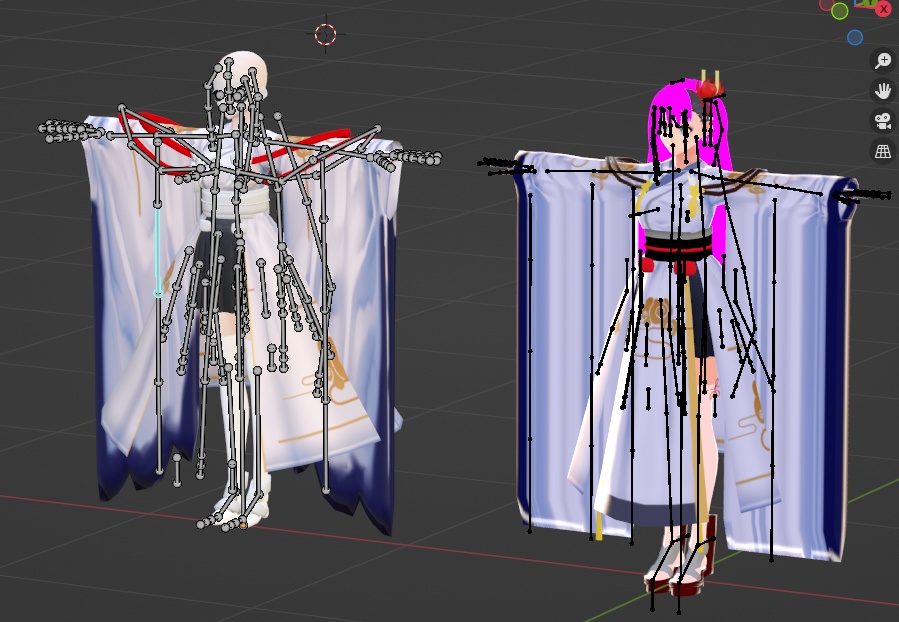This screenshot has width=899, height=622.
Task: Click the 3D cursor crosshair above the skeleton
Action: click(325, 34)
